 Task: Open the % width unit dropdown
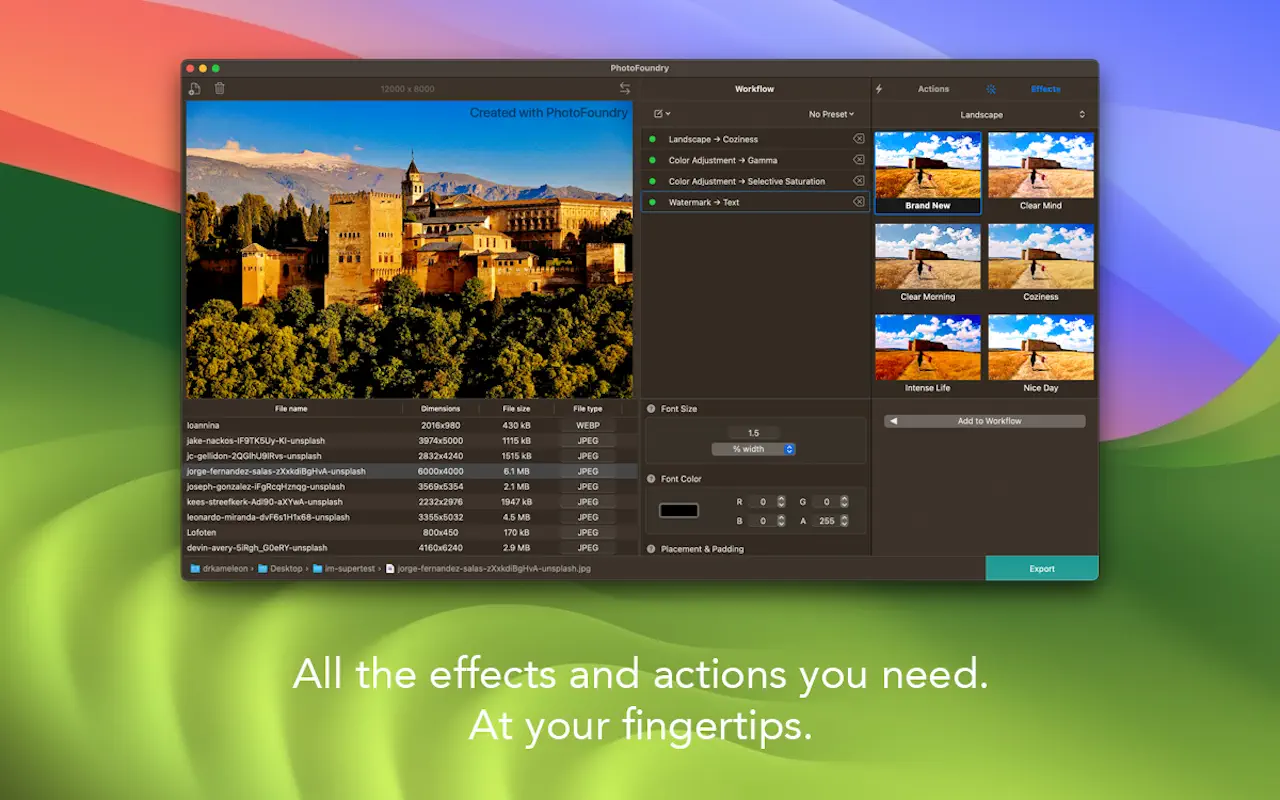coord(753,449)
